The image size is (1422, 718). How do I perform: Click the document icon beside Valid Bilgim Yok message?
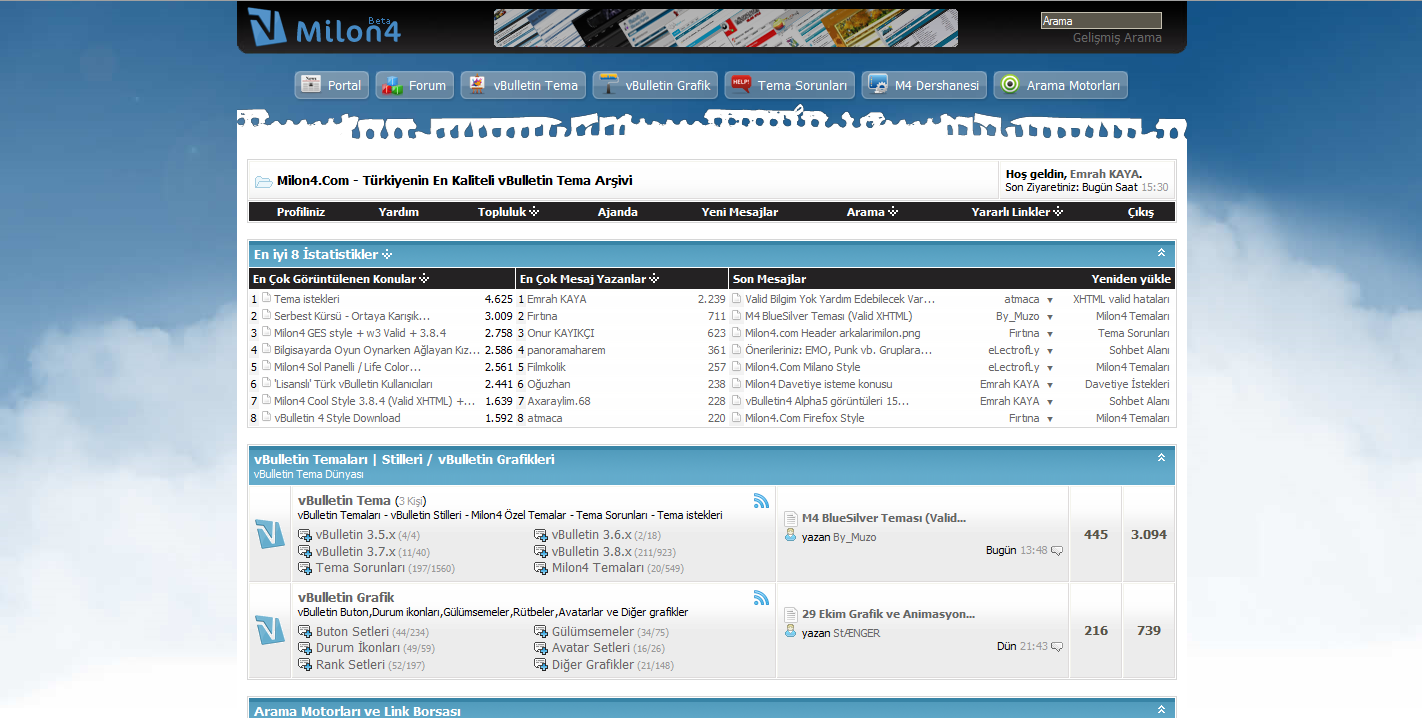coord(737,298)
